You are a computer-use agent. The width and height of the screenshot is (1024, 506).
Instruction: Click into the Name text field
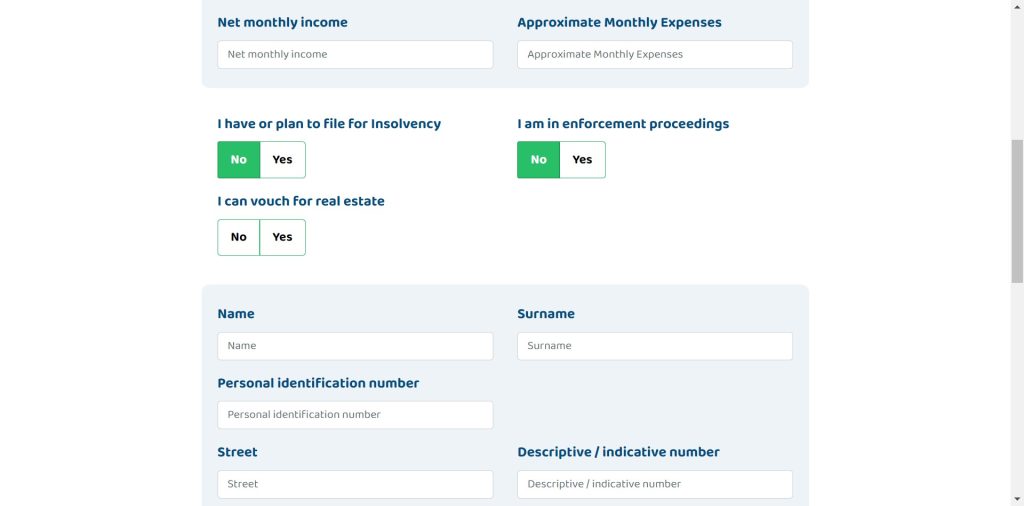355,346
